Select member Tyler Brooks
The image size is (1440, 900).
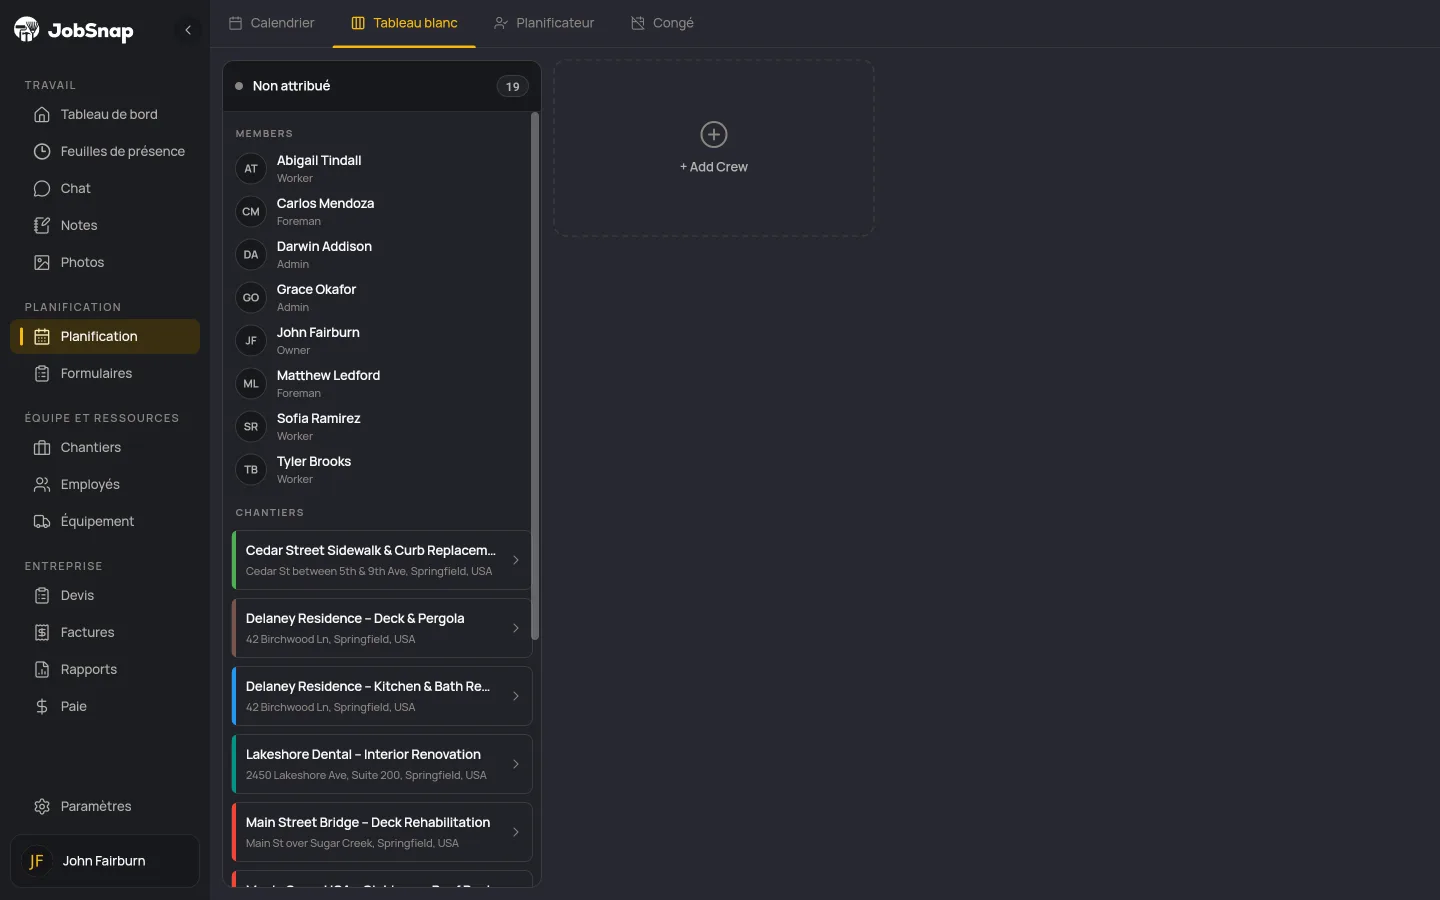click(x=380, y=469)
